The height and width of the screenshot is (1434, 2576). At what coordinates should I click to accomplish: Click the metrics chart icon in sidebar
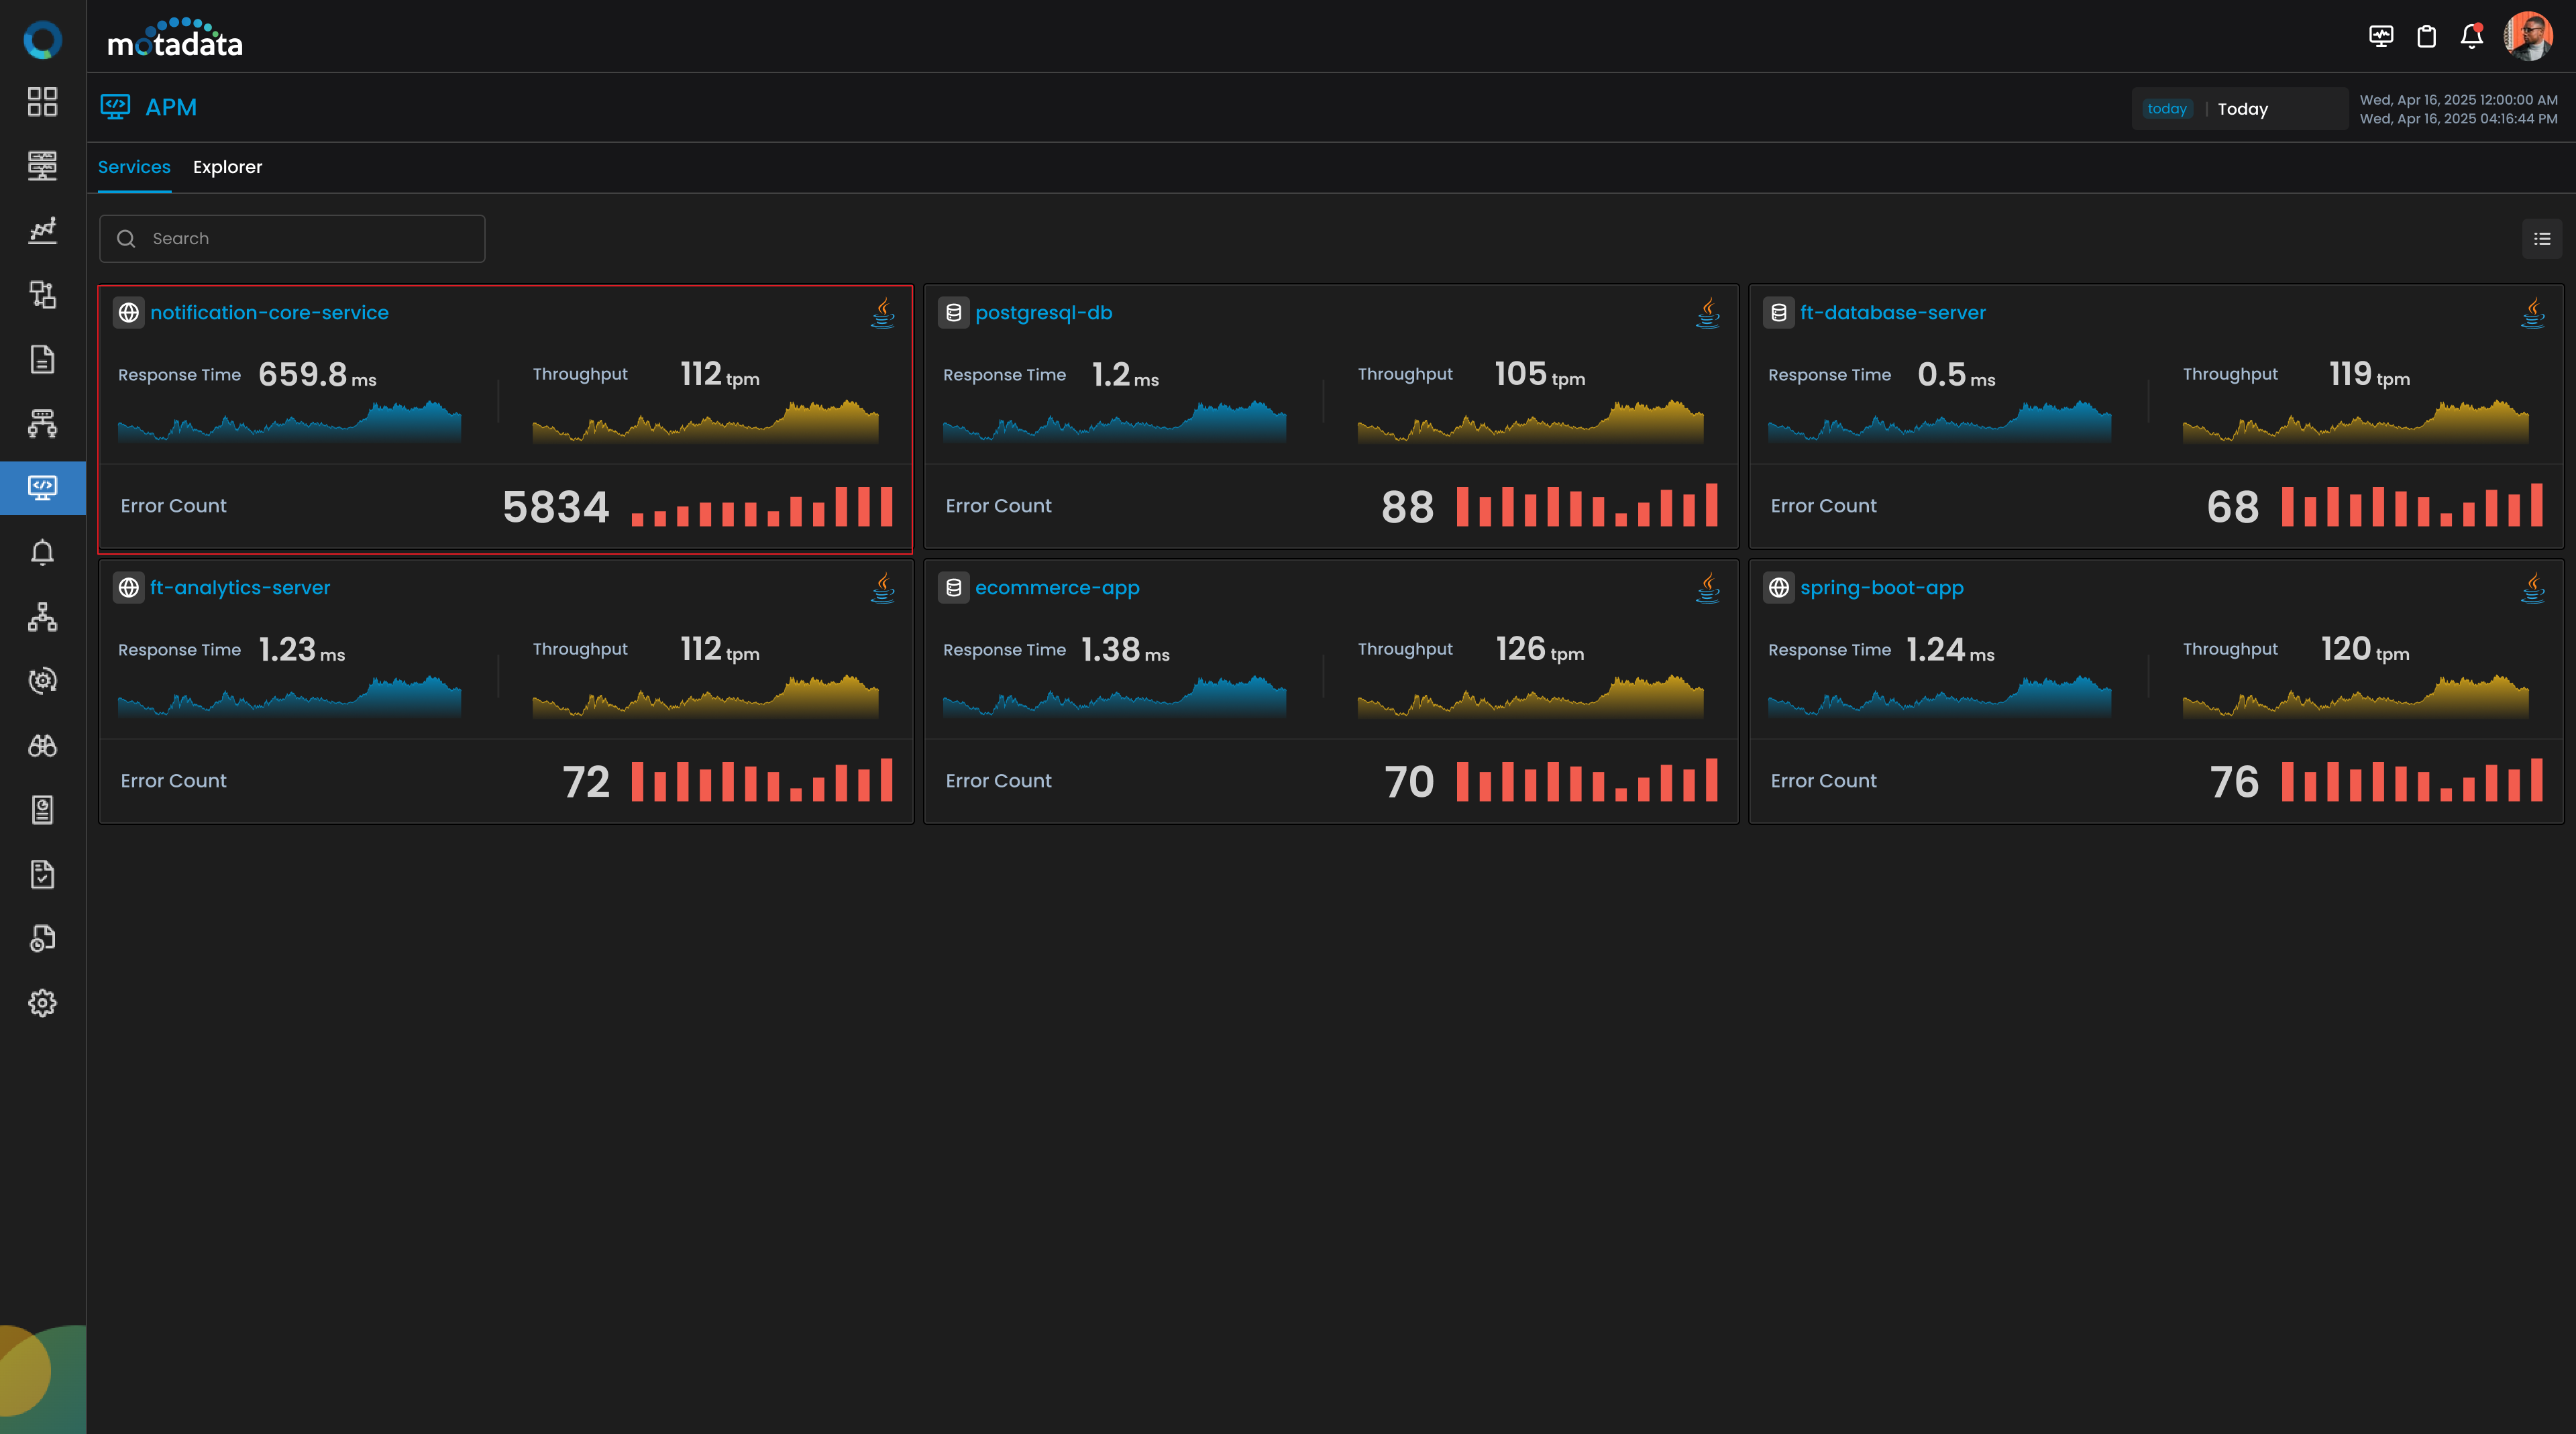click(42, 230)
